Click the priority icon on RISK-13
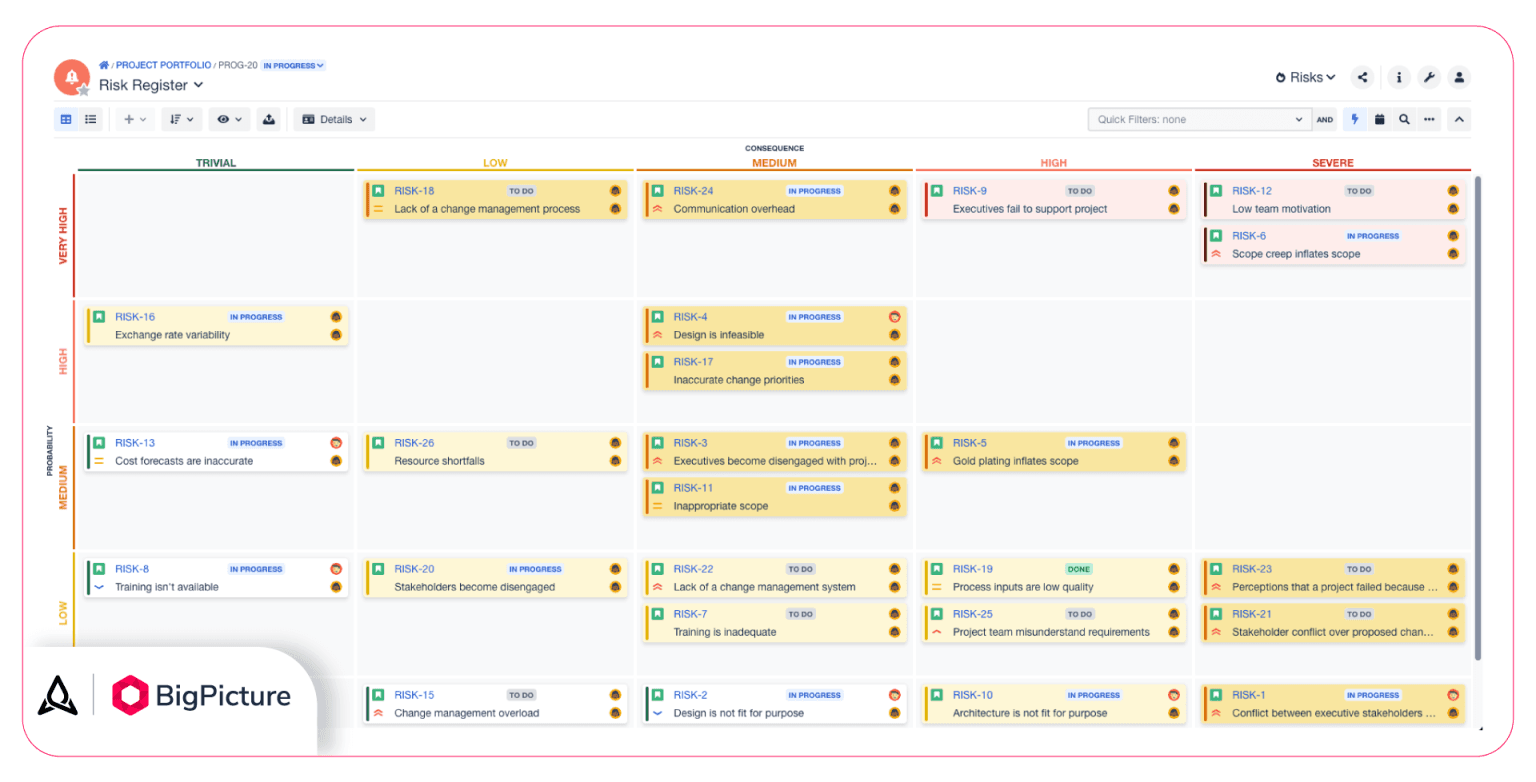This screenshot has height=782, width=1536. click(x=99, y=461)
